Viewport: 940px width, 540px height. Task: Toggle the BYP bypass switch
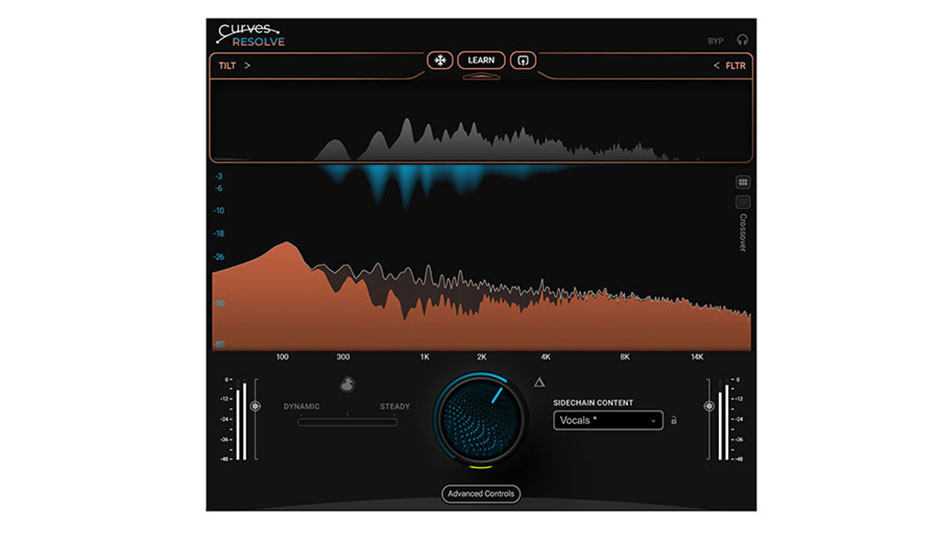pos(716,41)
